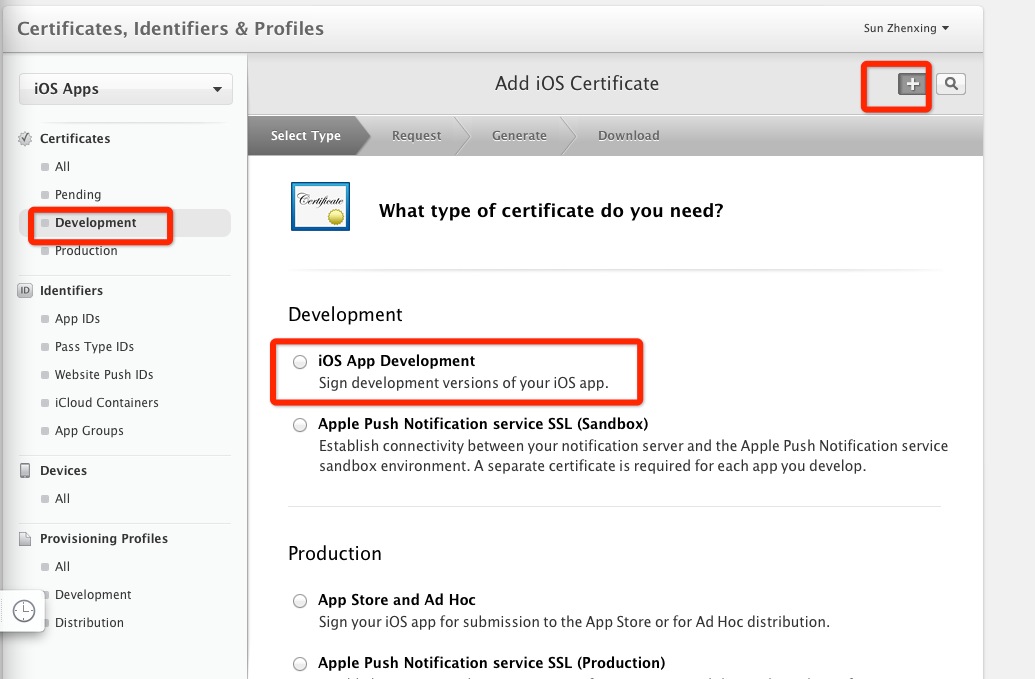Open Pending certificates
The width and height of the screenshot is (1035, 679).
pyautogui.click(x=78, y=195)
